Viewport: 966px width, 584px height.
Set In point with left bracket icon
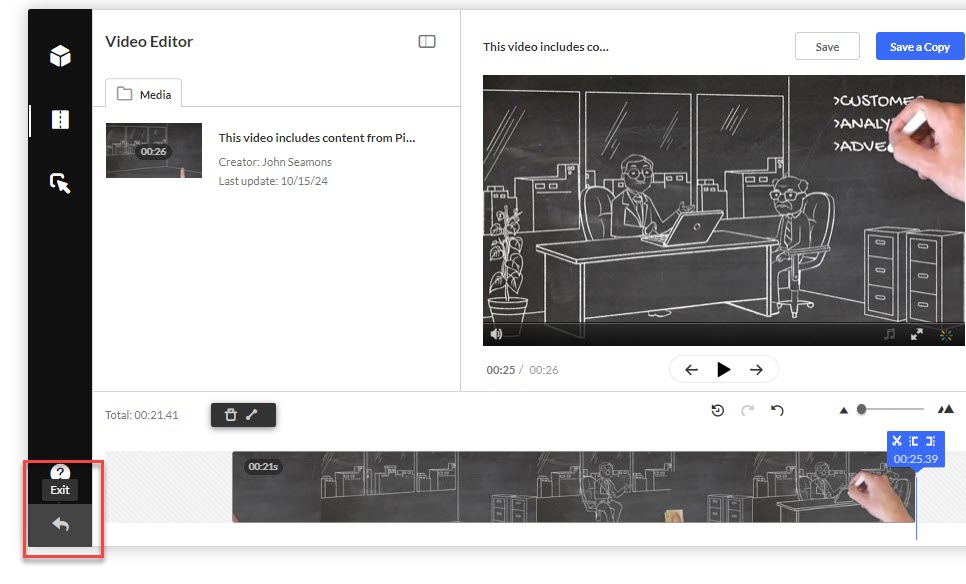click(x=914, y=440)
